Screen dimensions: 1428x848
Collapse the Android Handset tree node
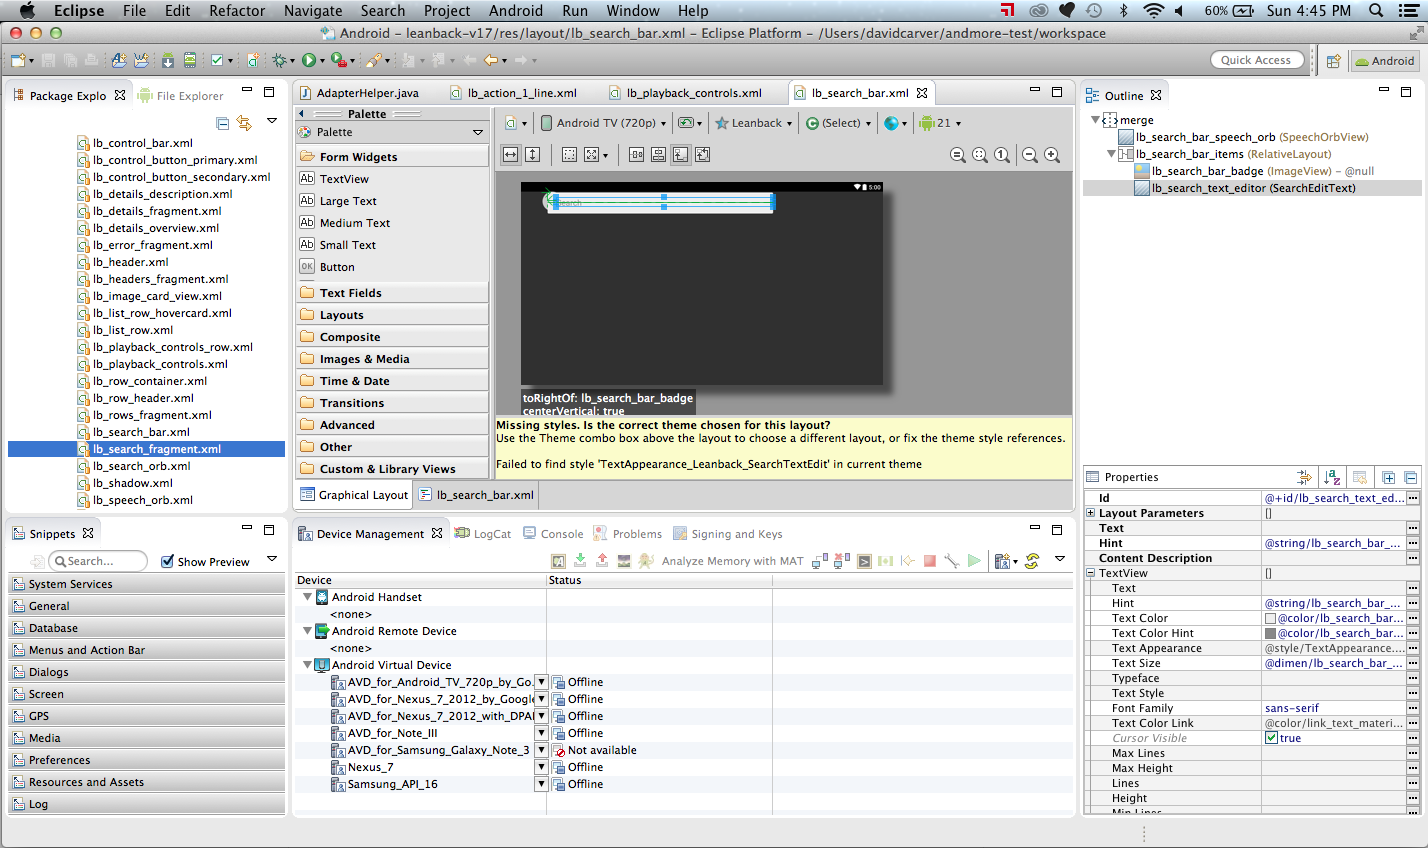coord(308,597)
